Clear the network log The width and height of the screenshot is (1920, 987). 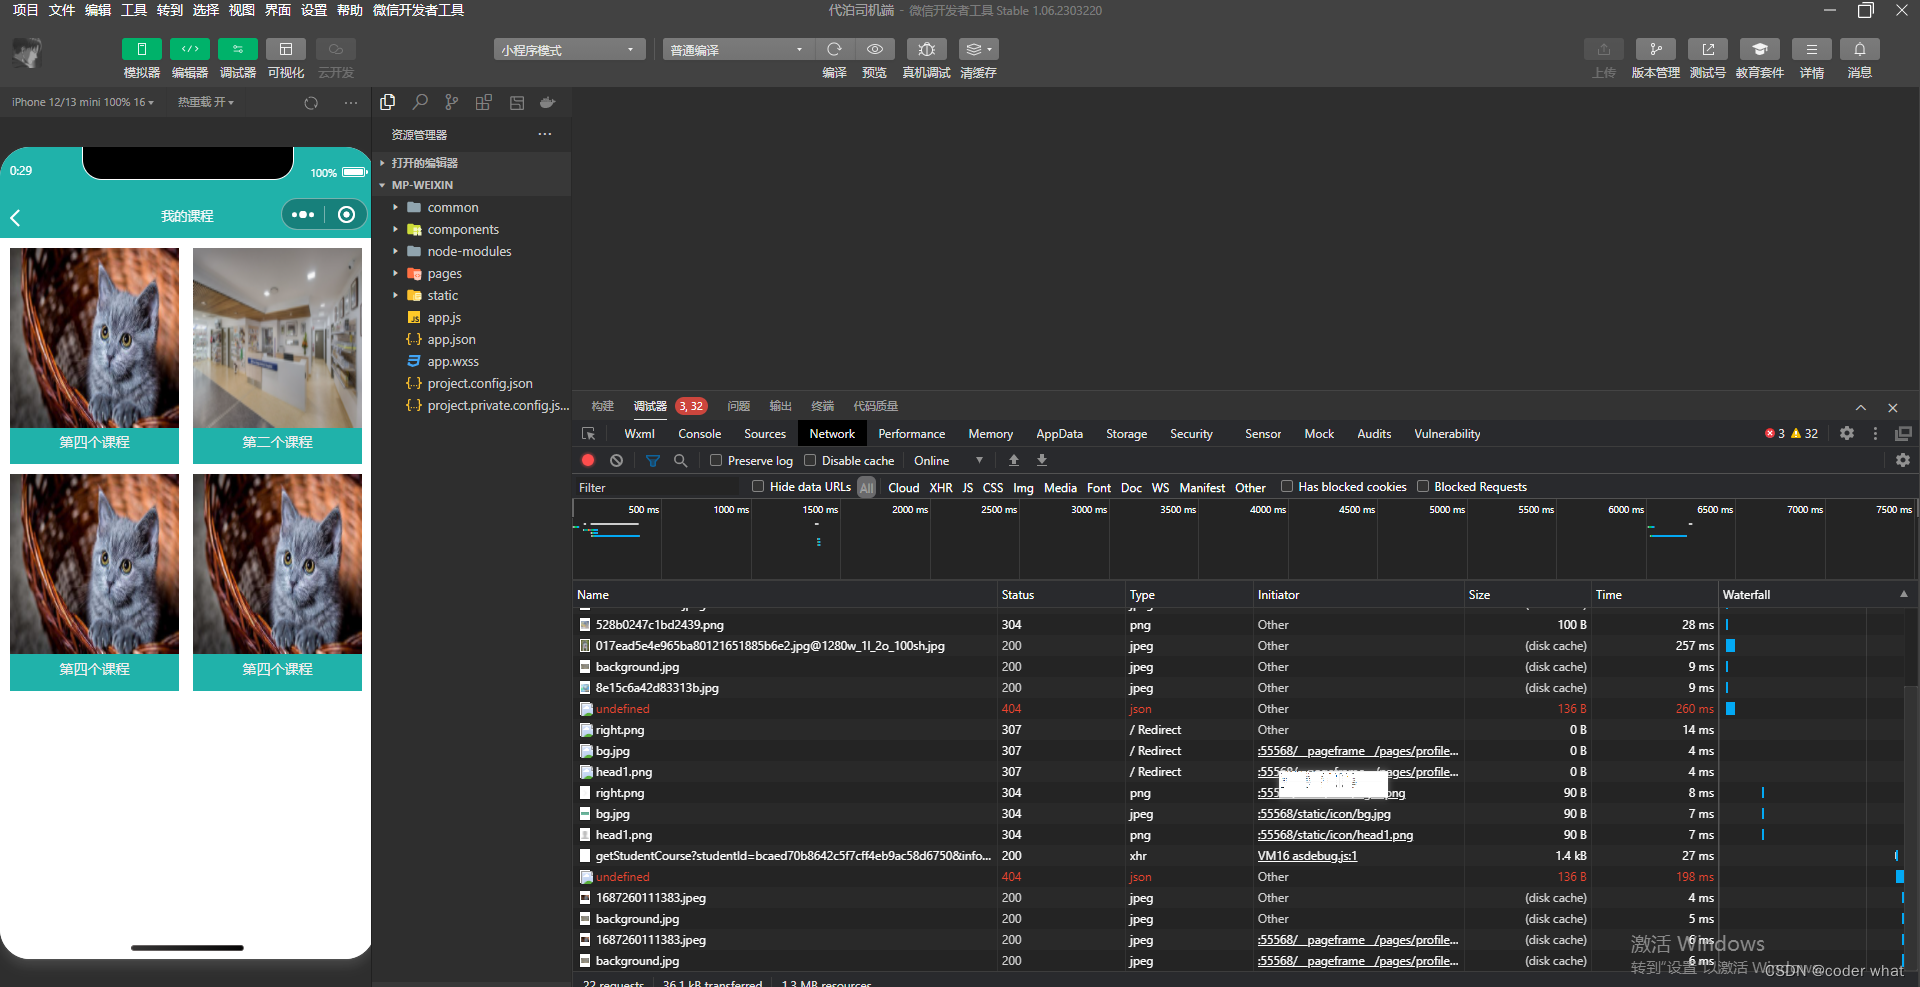tap(616, 460)
